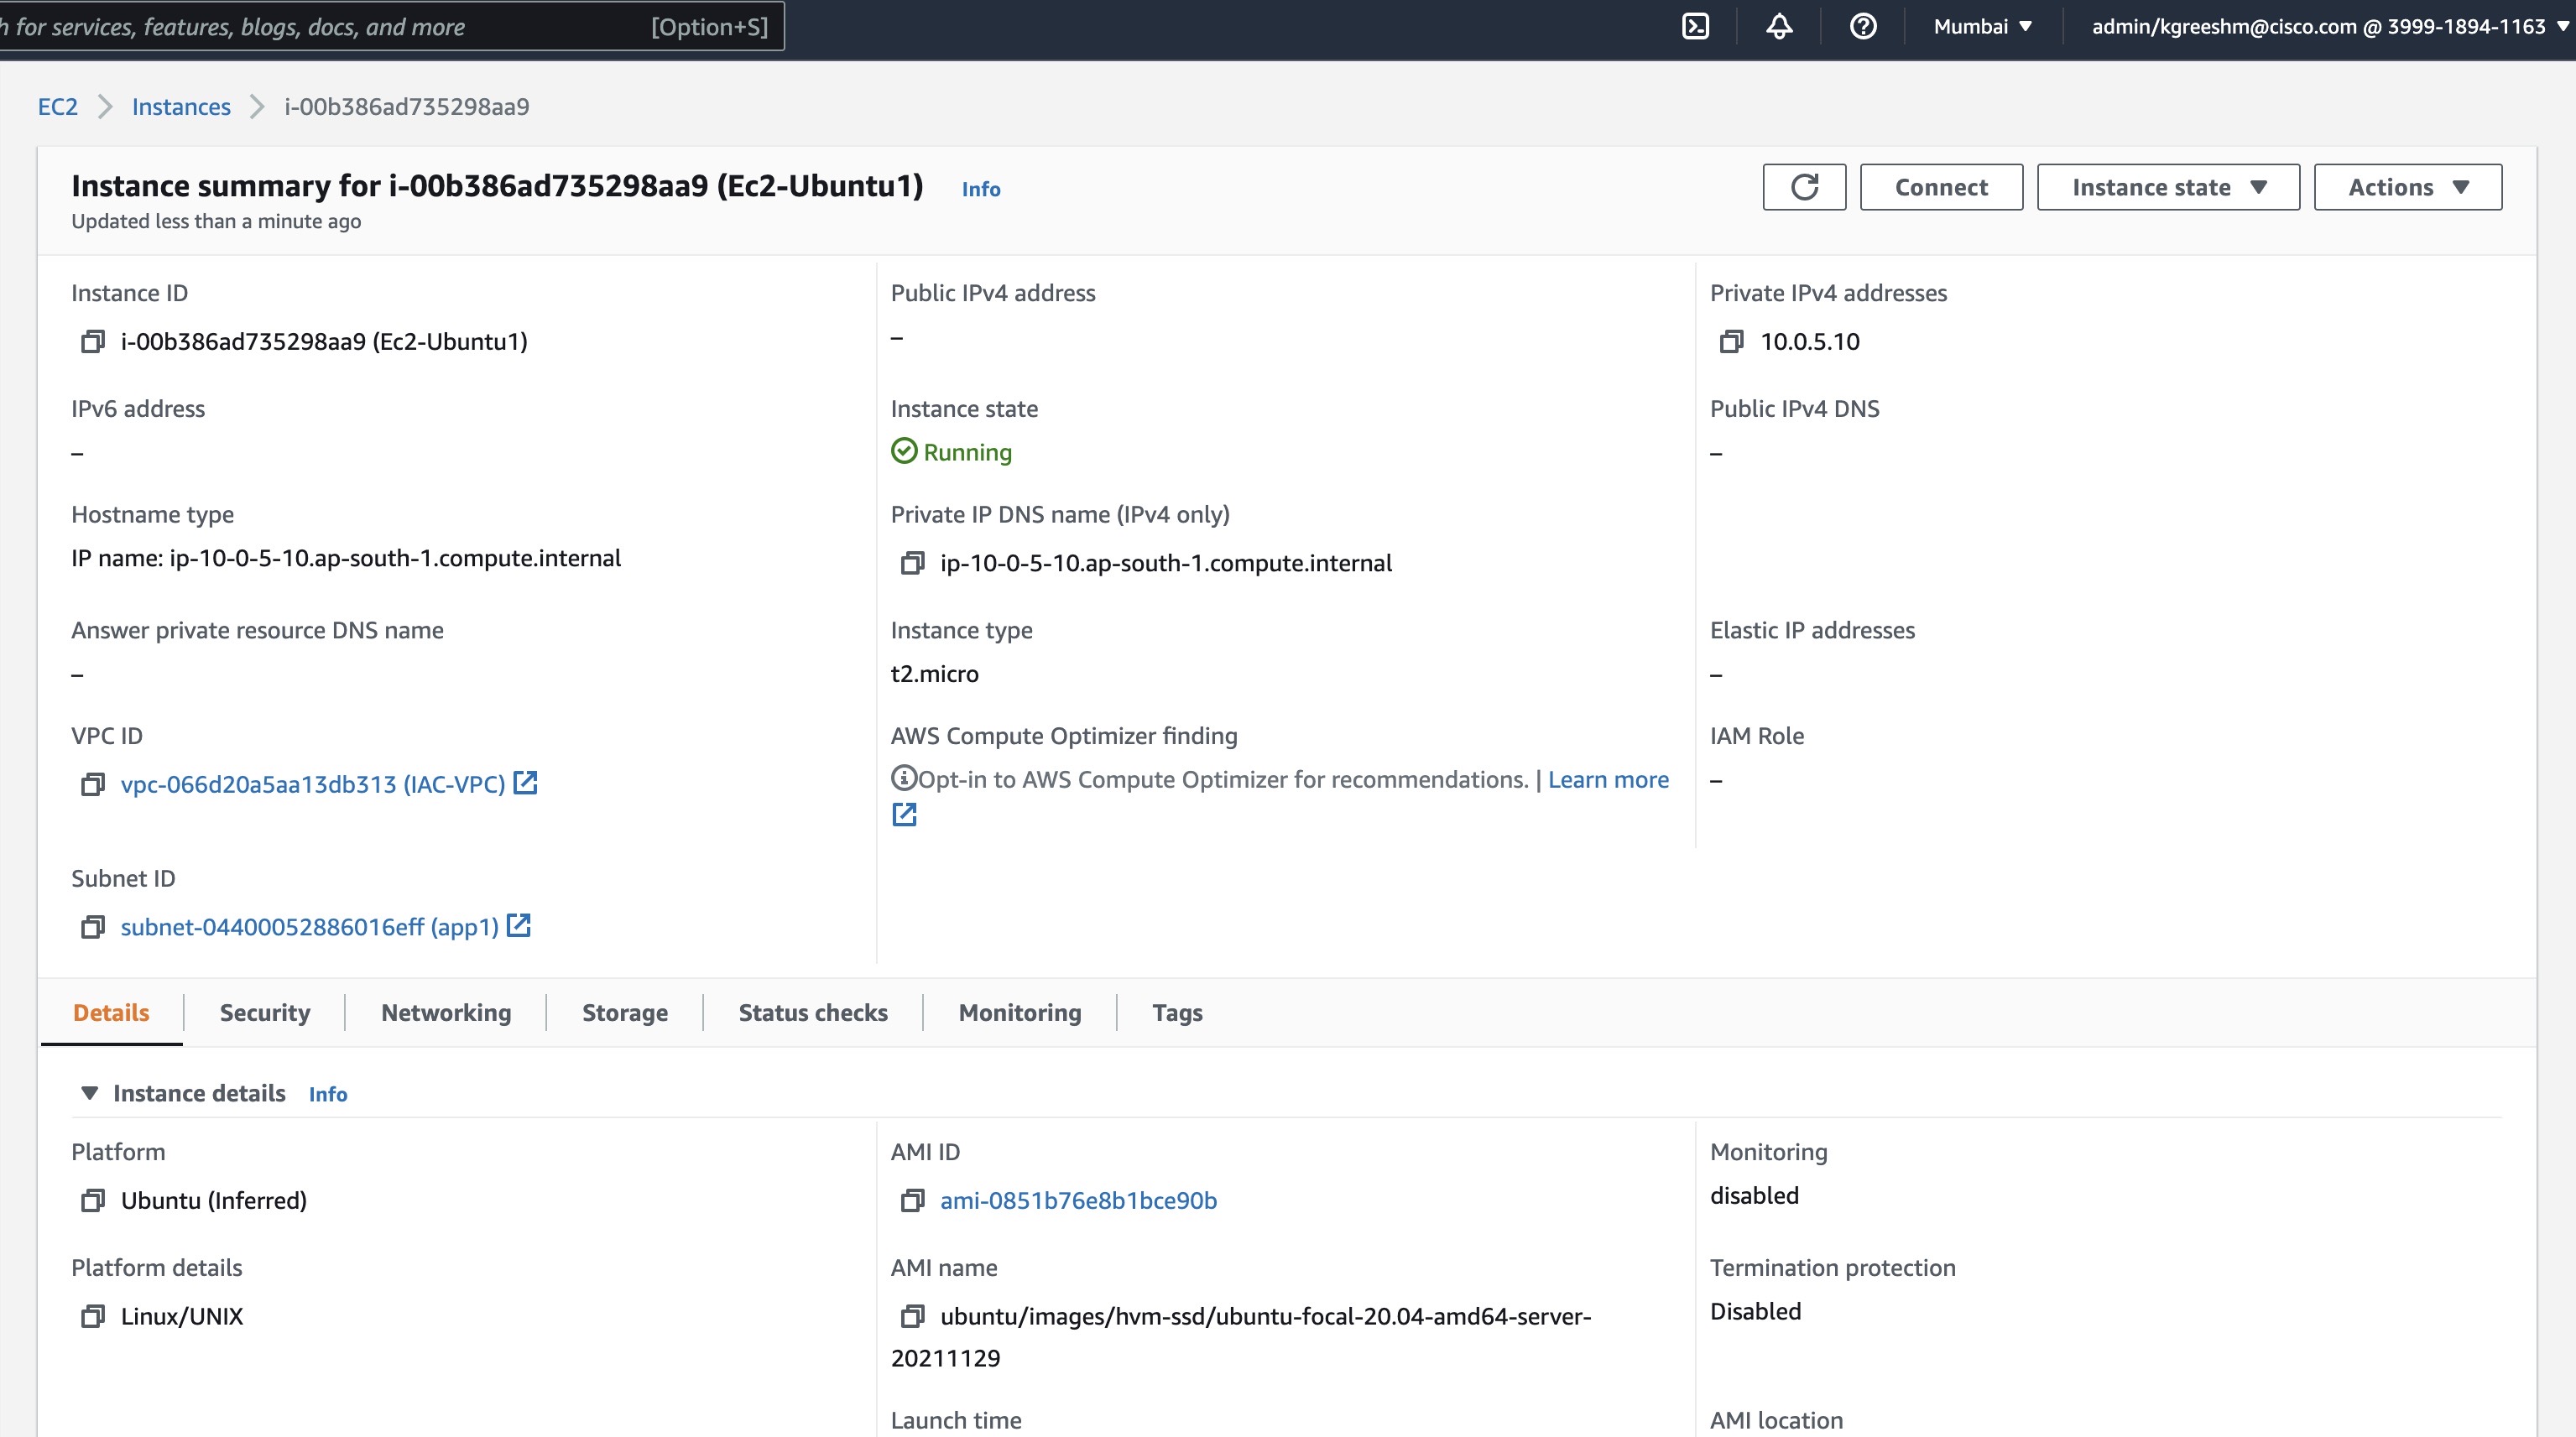Open the Actions dropdown
The image size is (2576, 1437).
(2407, 187)
